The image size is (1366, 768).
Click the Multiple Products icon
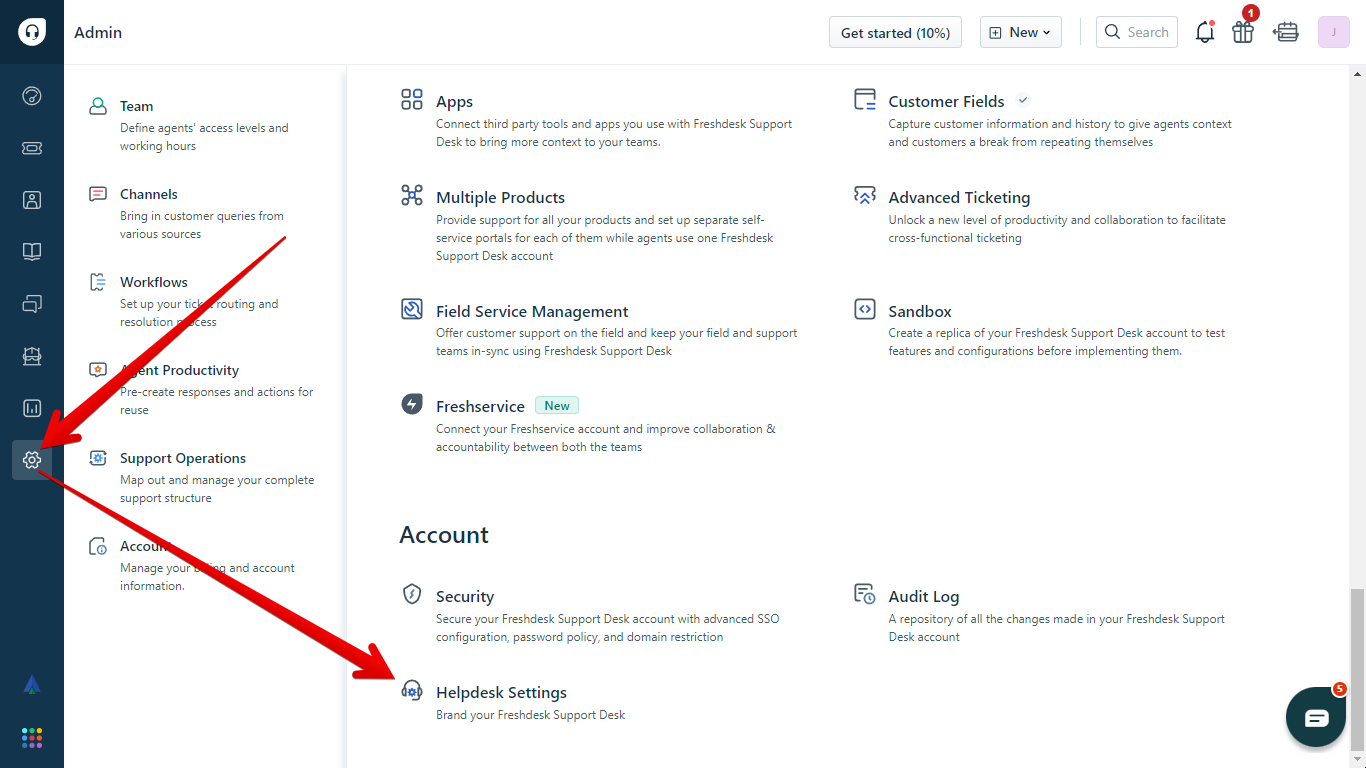coord(412,195)
